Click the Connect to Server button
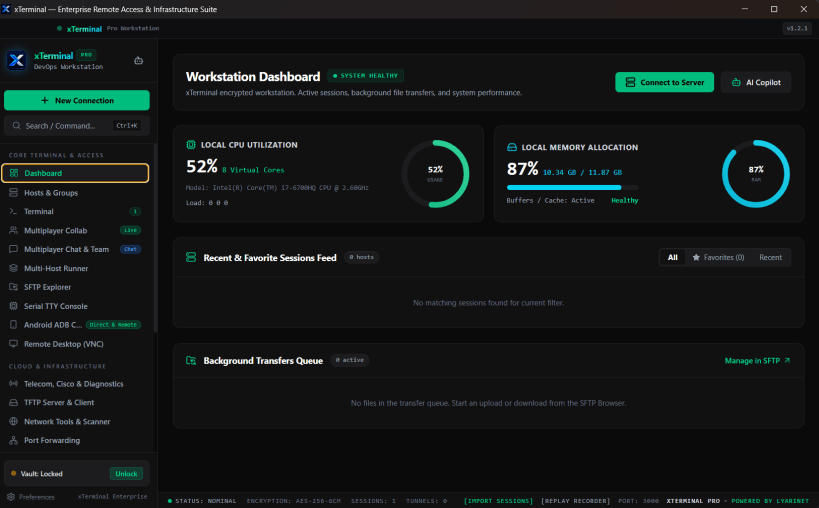Screen dimensions: 819x508 pyautogui.click(x=664, y=82)
